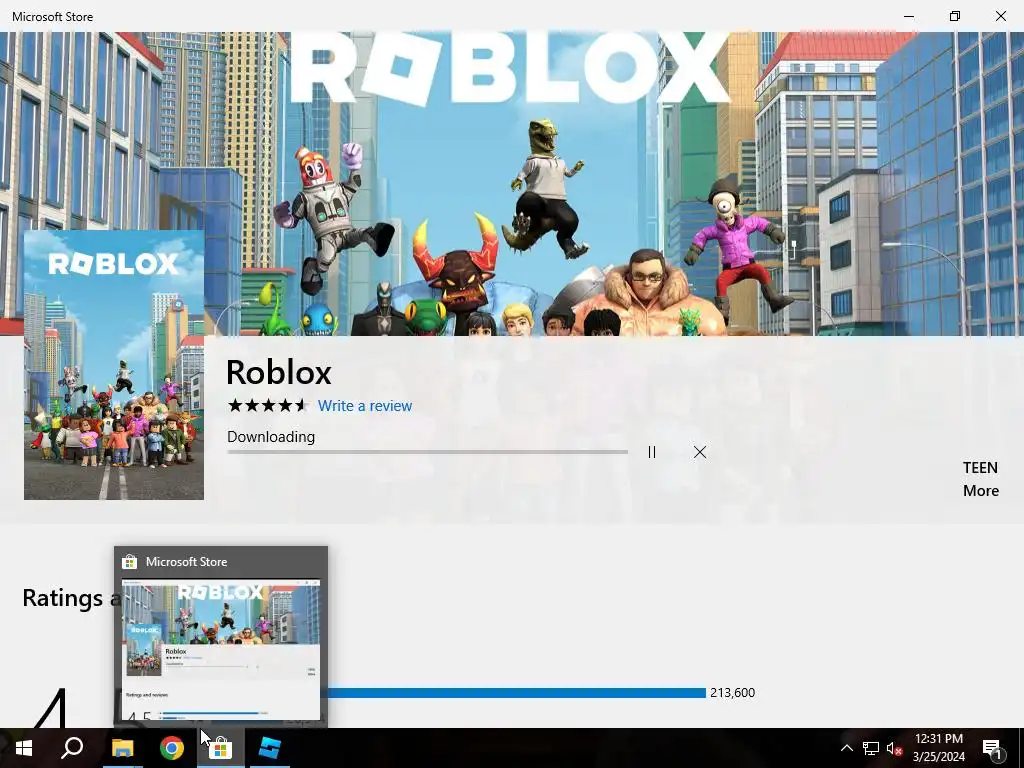Click the muted volume tray icon
Image resolution: width=1024 pixels, height=768 pixels.
tap(894, 748)
